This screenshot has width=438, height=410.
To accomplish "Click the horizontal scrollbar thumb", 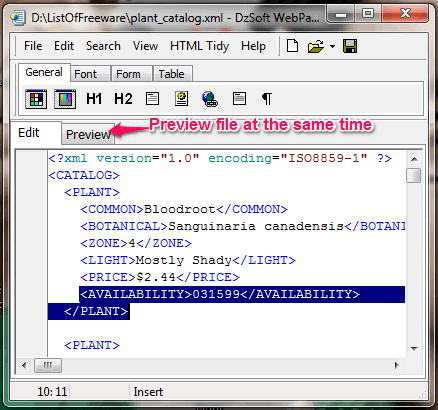I will point(48,366).
